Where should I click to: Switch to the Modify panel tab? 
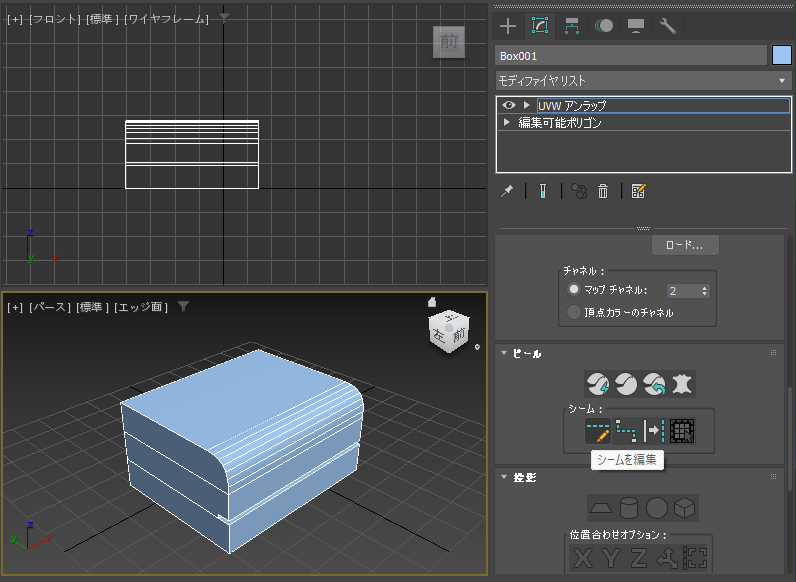(540, 25)
